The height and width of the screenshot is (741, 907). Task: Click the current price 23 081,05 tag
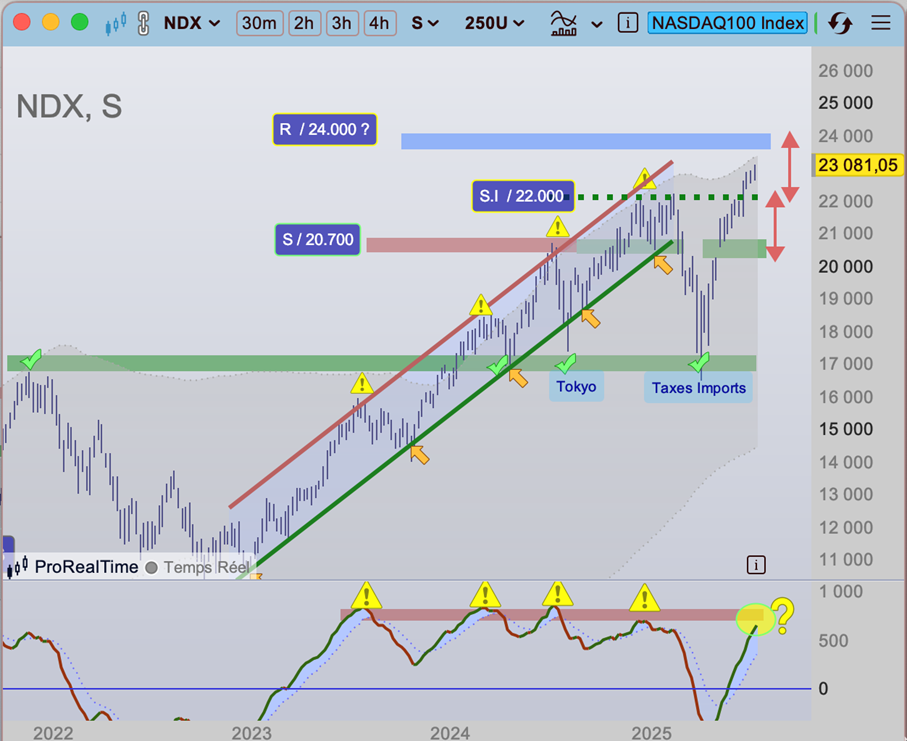[x=858, y=165]
